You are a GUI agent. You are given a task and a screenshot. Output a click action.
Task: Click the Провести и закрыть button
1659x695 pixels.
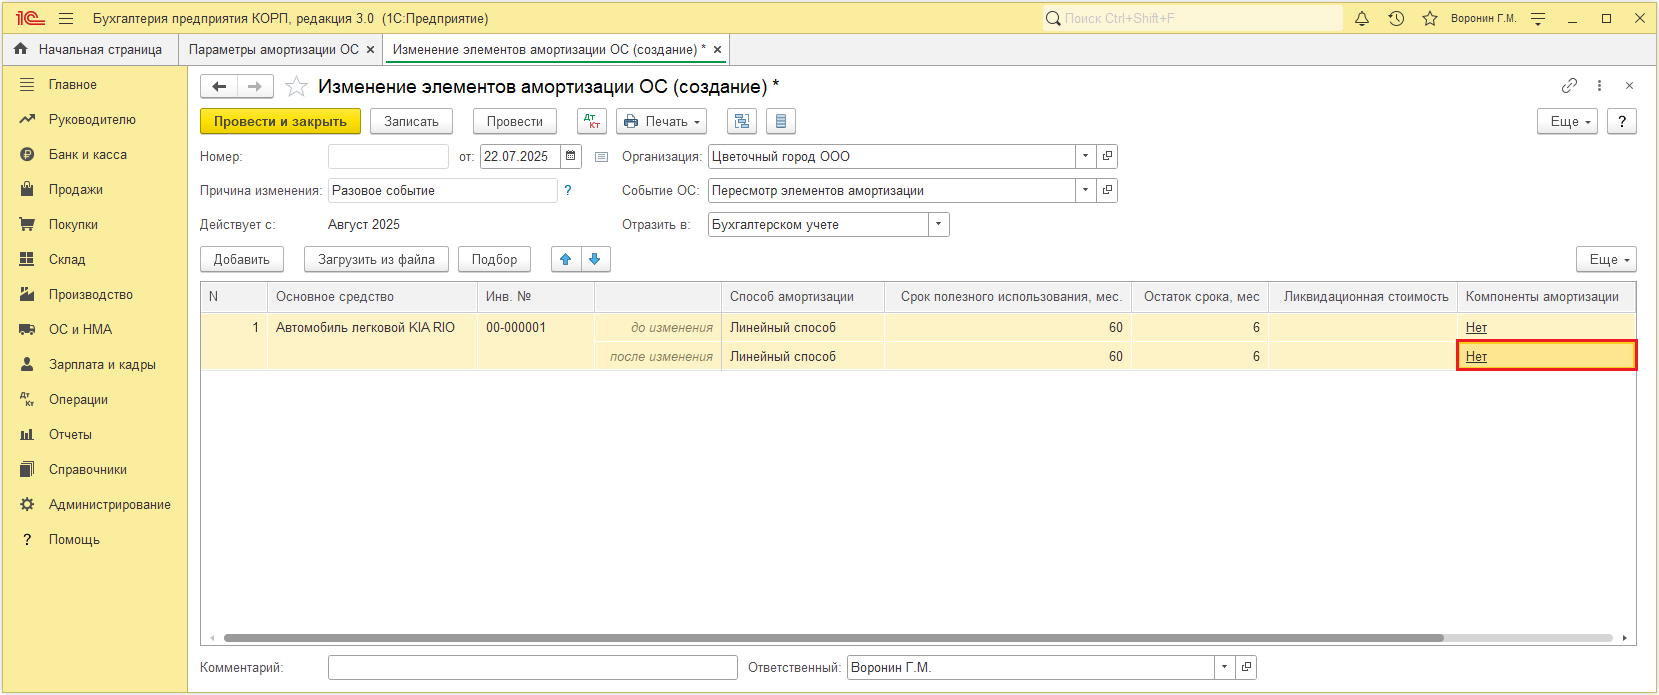(280, 121)
